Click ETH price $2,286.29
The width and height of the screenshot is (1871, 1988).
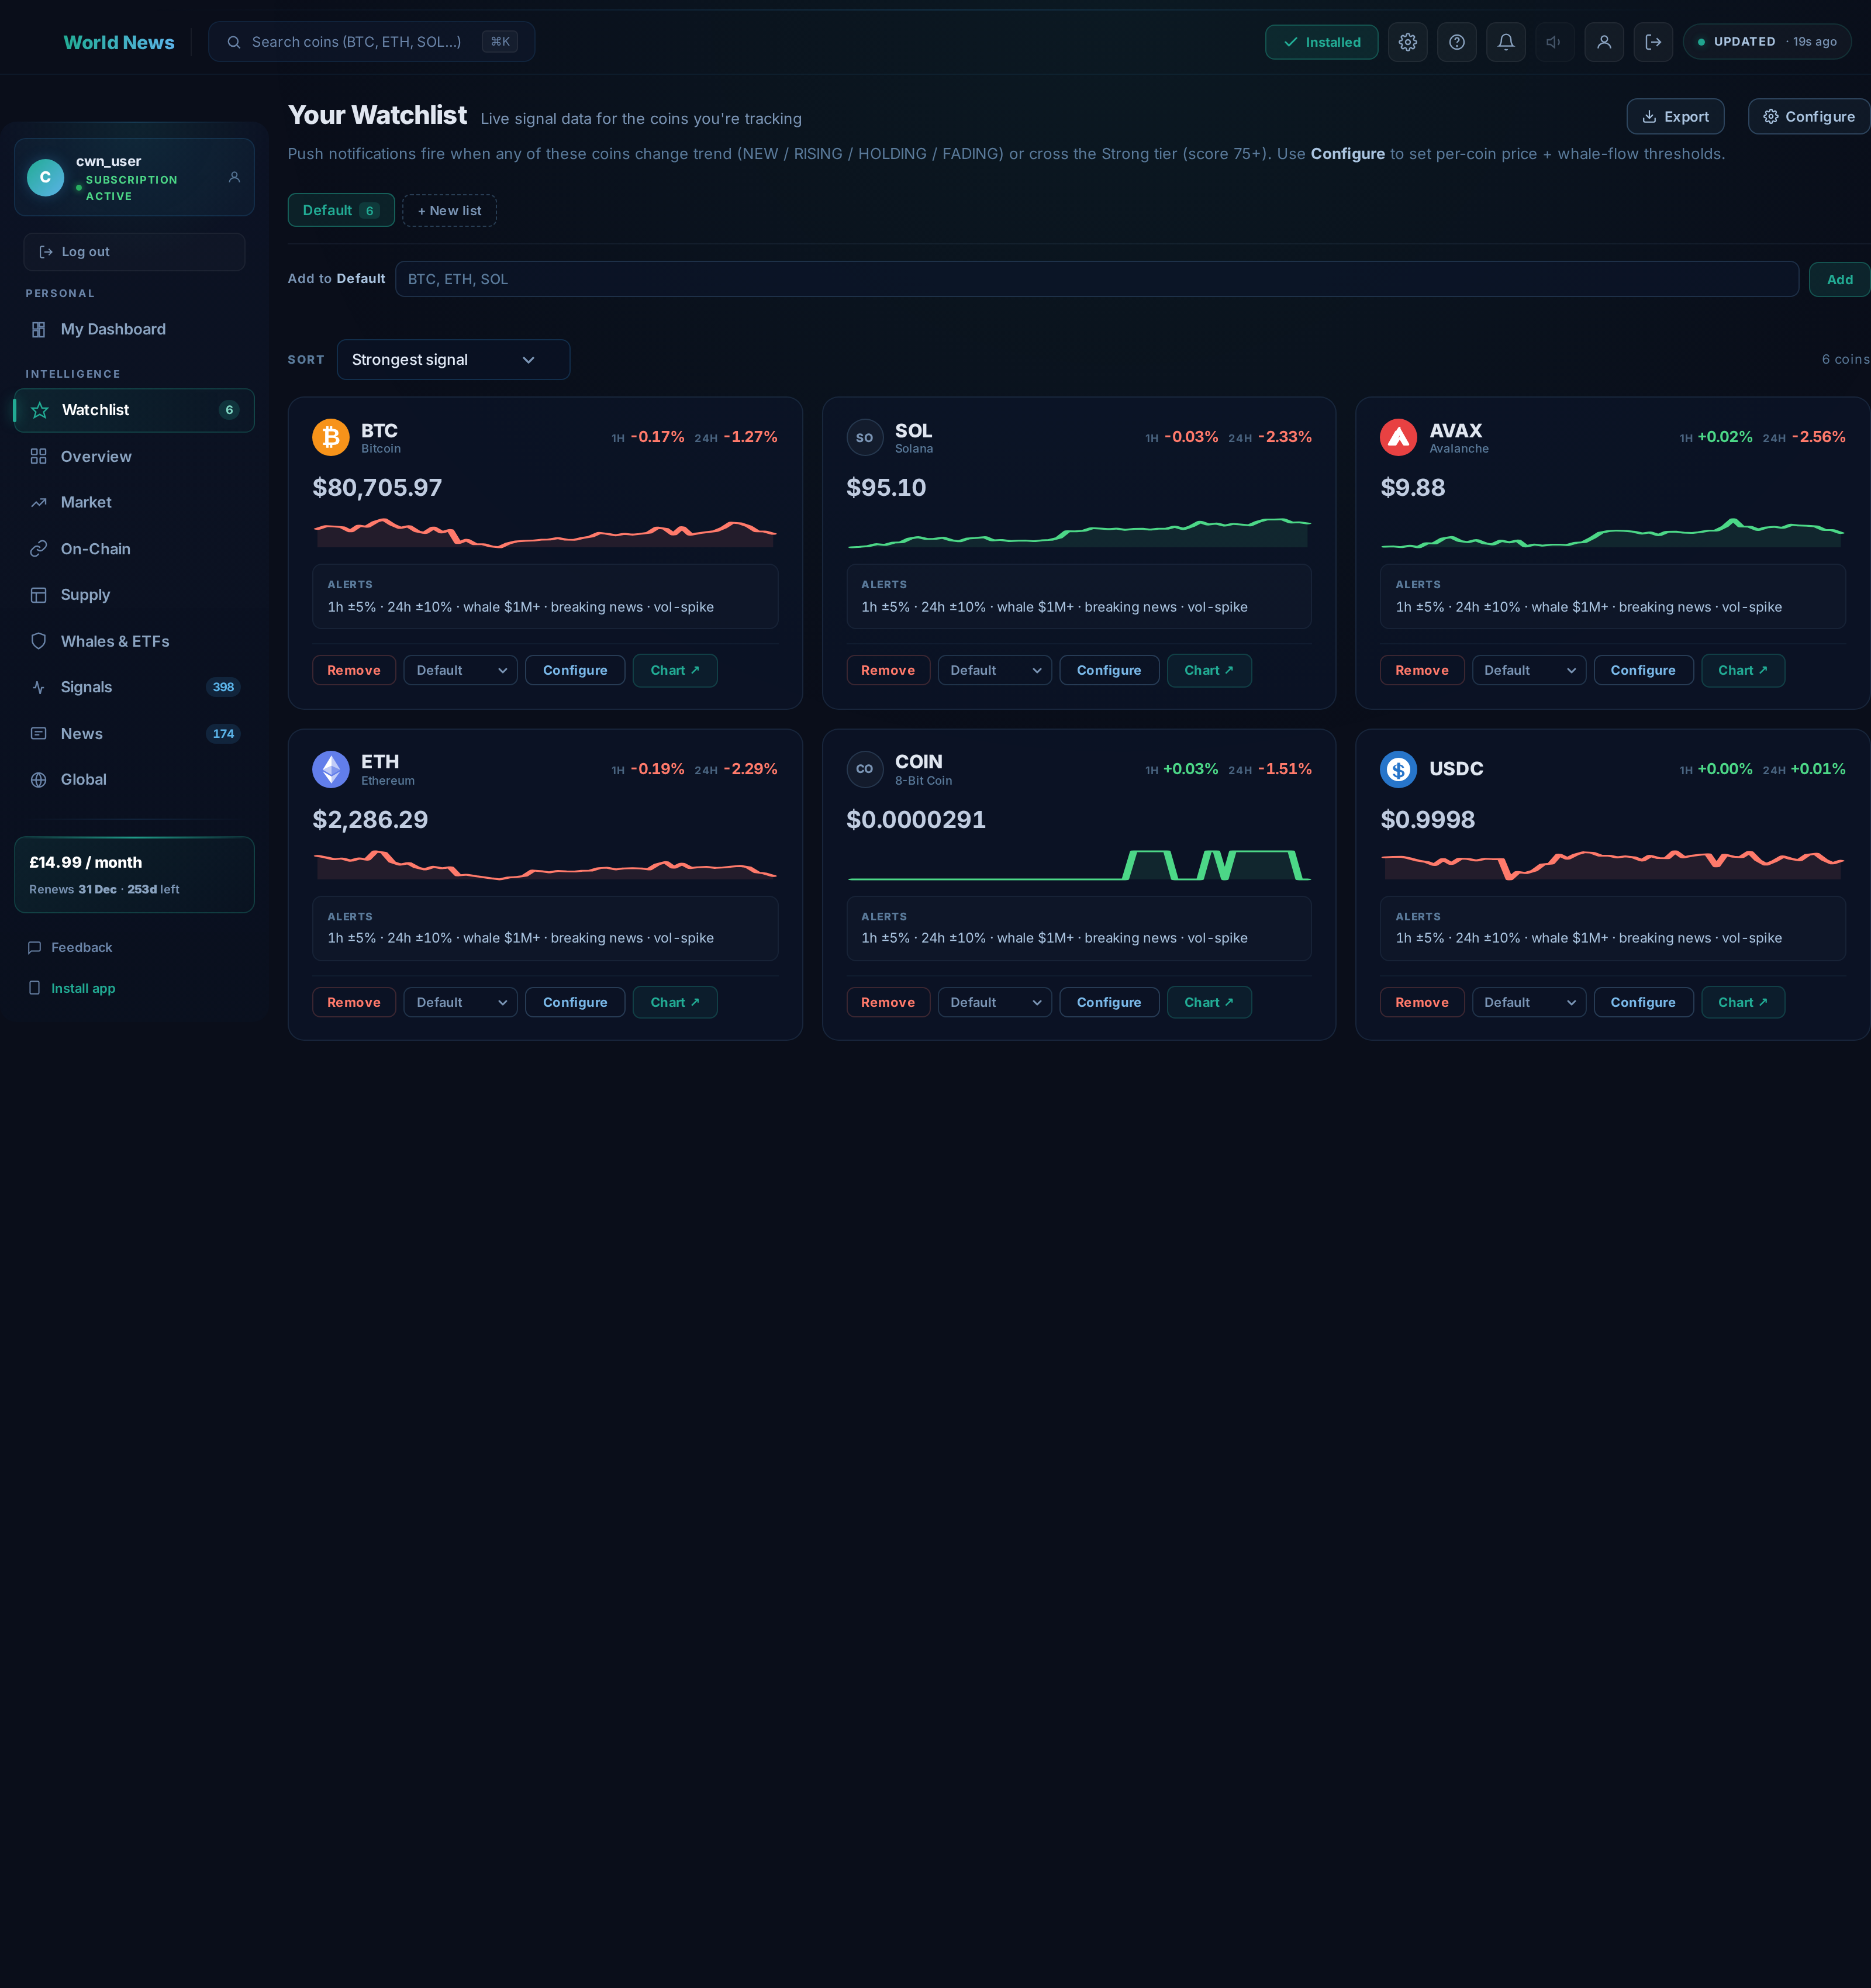point(370,820)
